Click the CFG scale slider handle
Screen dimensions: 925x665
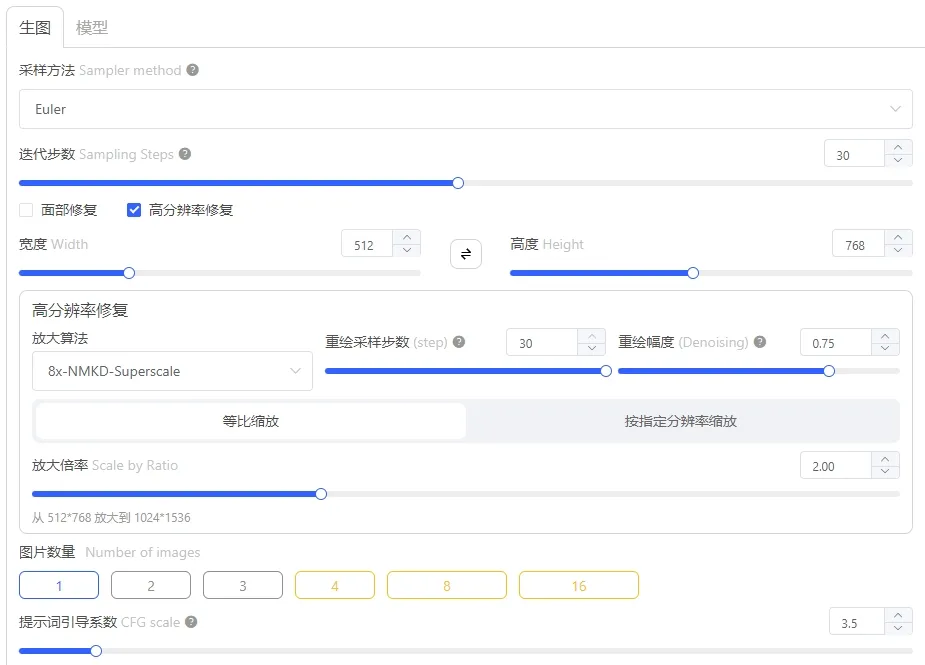[96, 651]
